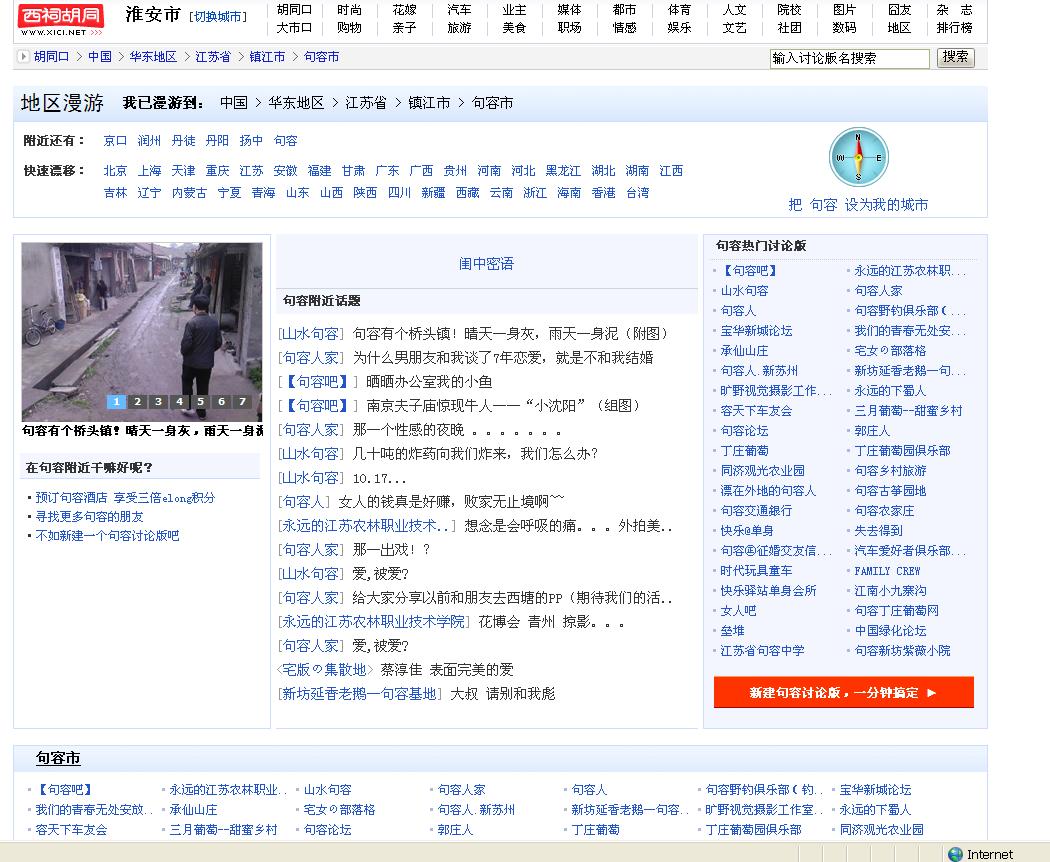The width and height of the screenshot is (1050, 862).
Task: Open hot forum 时代玩具童车
Action: point(756,571)
